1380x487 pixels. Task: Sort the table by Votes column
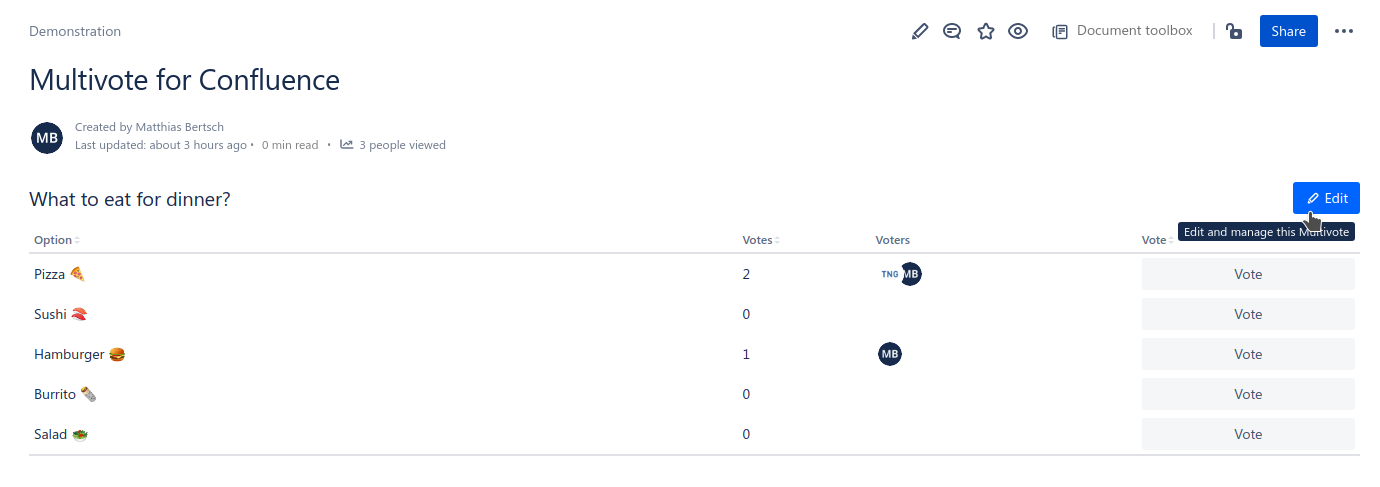pos(760,240)
